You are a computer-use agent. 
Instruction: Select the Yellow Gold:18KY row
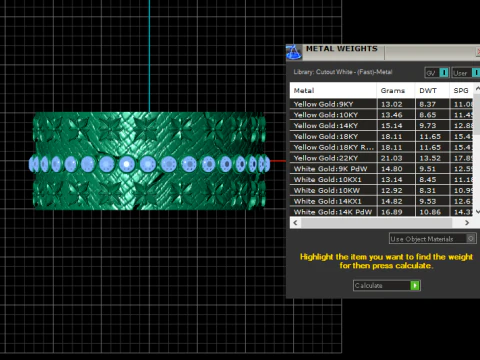pyautogui.click(x=381, y=136)
